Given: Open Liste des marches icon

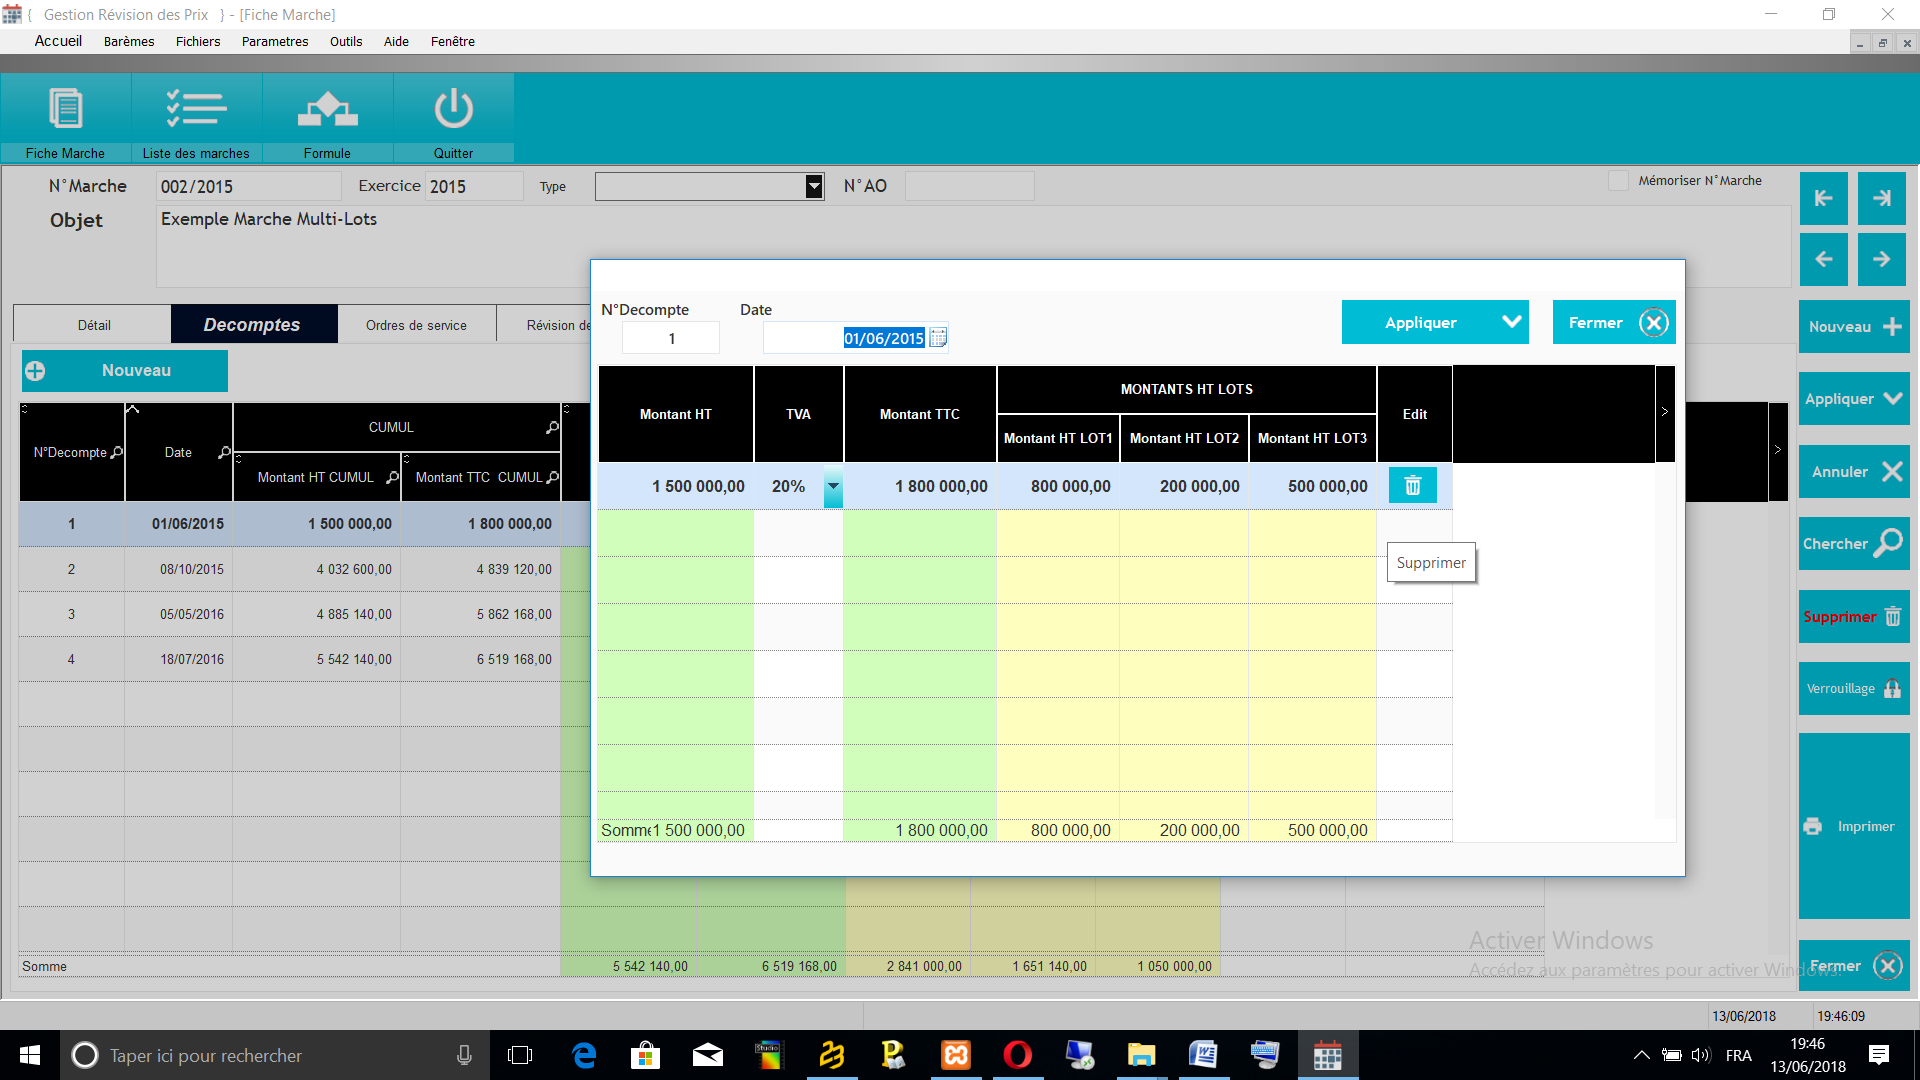Looking at the screenshot, I should (196, 110).
